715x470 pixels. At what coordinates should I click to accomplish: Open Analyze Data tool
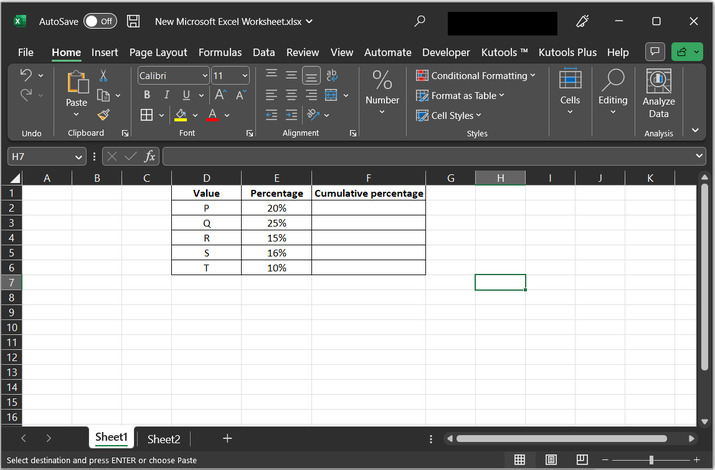click(658, 94)
